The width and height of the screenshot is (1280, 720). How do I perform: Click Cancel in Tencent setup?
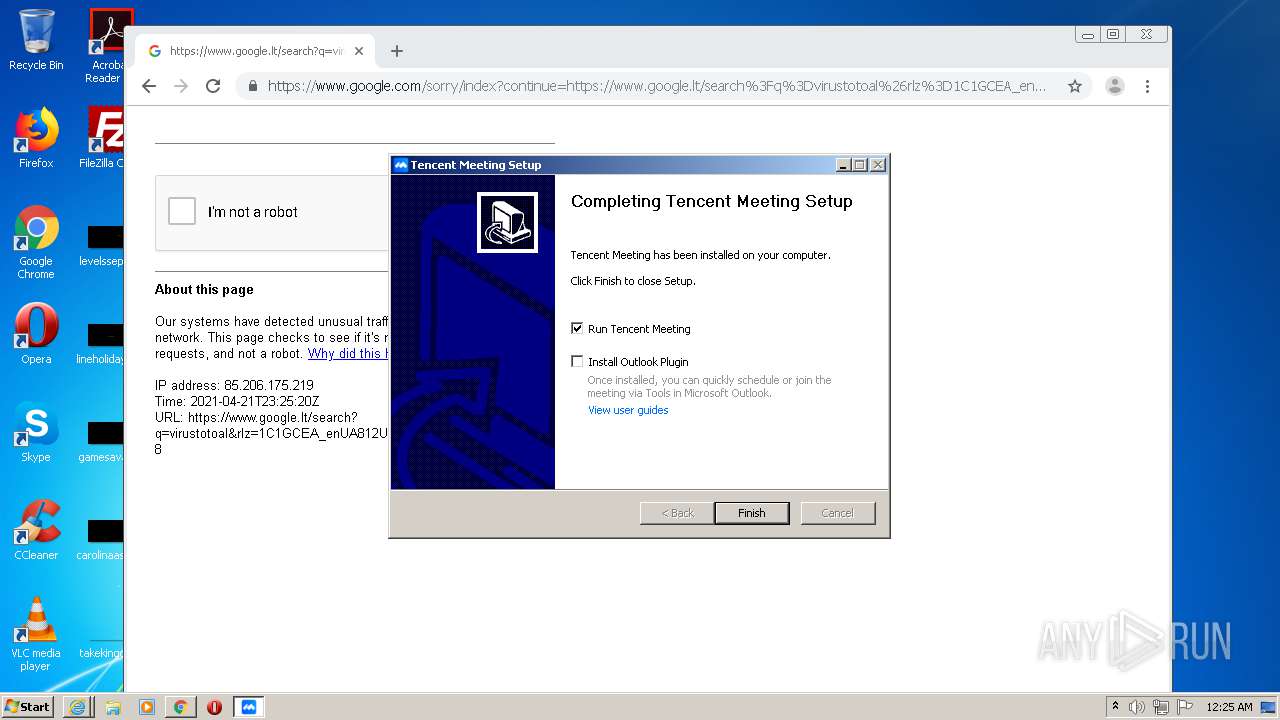click(x=838, y=513)
